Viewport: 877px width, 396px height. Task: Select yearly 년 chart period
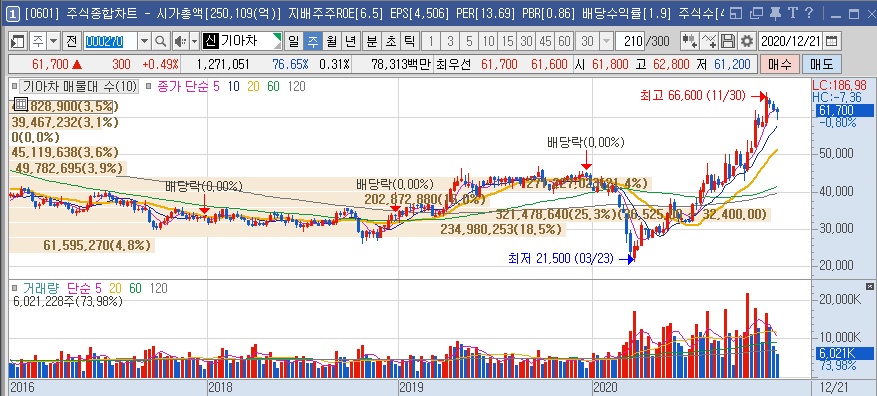coord(351,41)
